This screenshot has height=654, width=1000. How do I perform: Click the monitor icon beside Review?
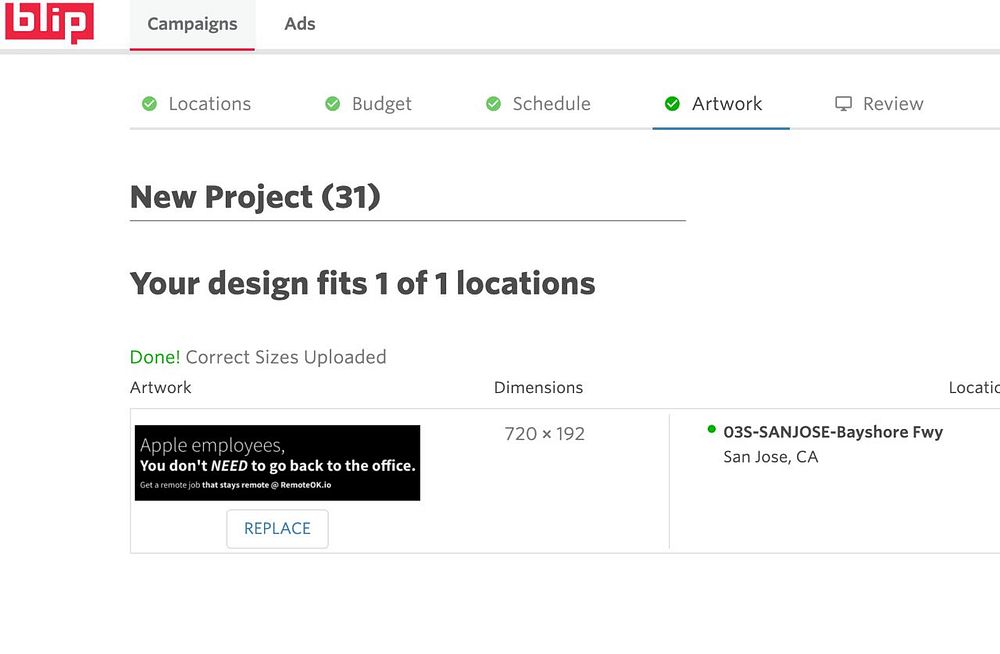click(844, 104)
